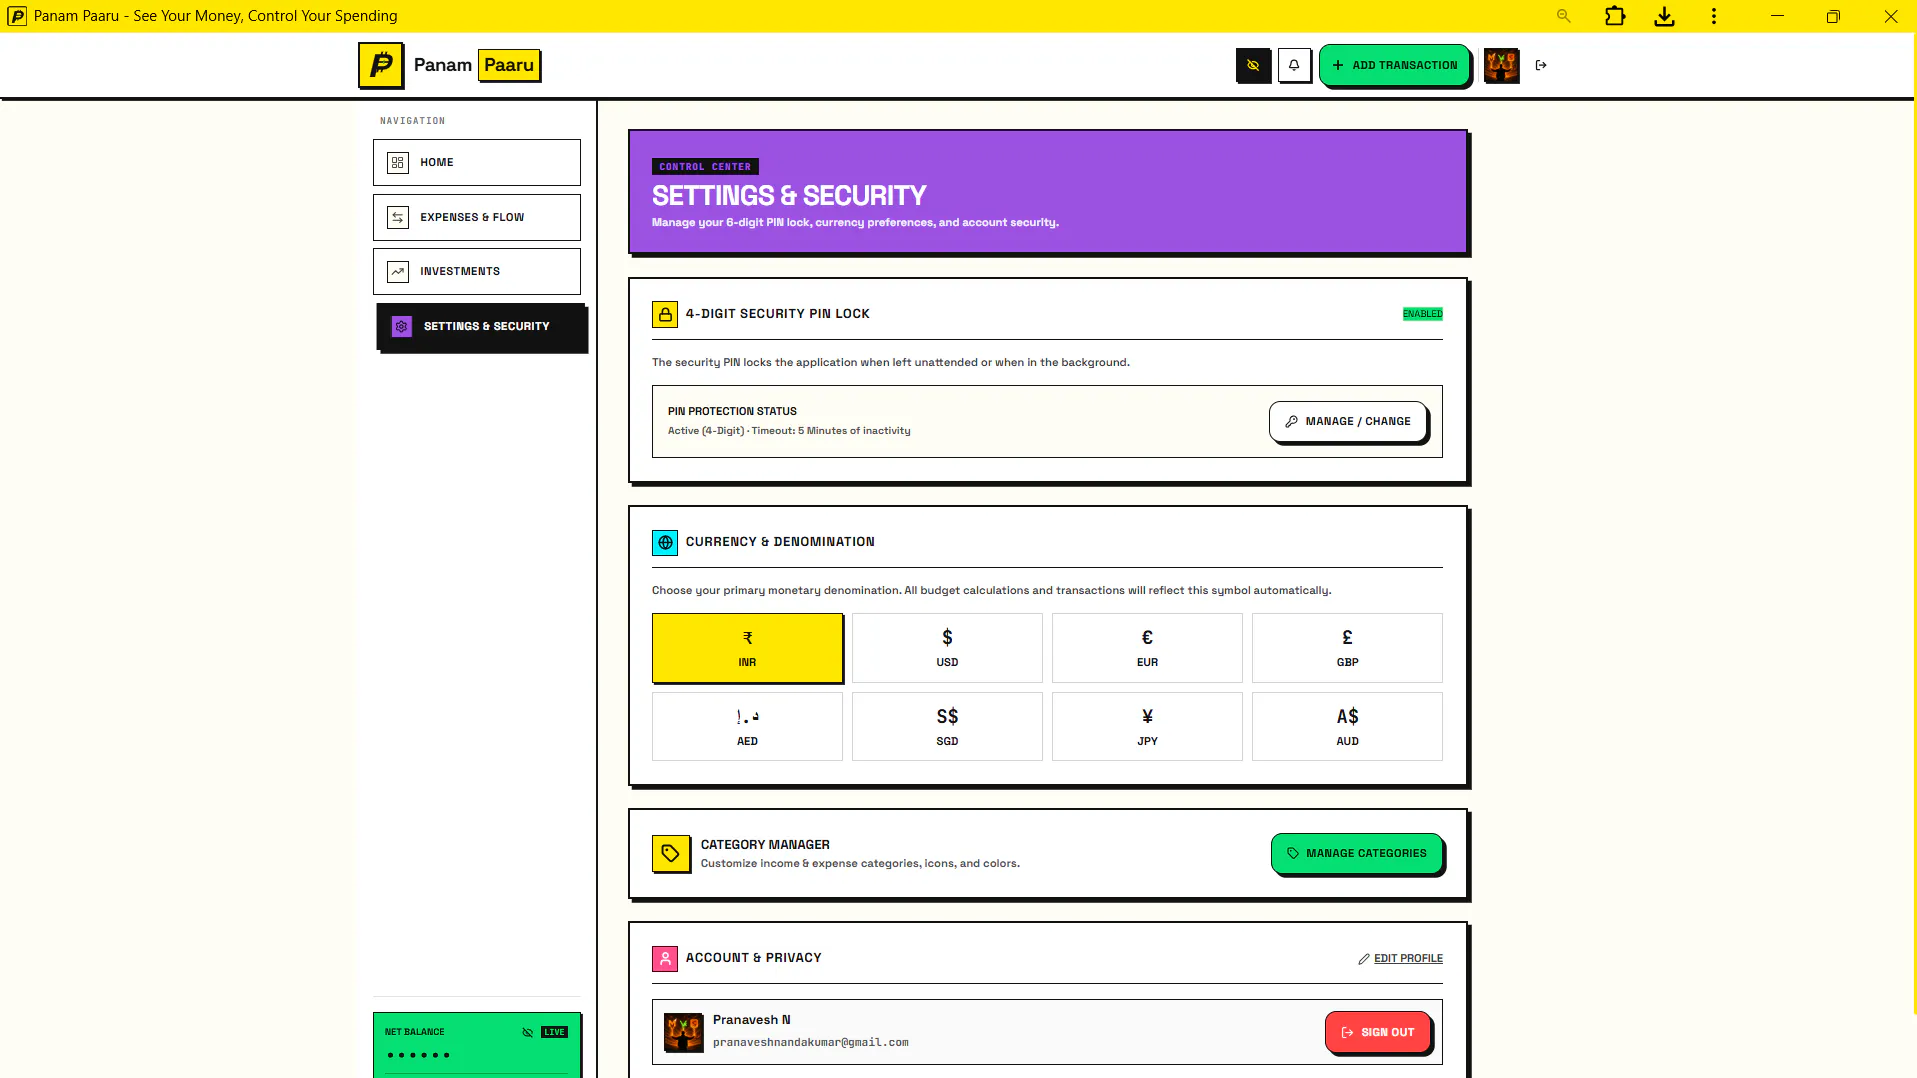Open Investments page
1917x1078 pixels.
(x=476, y=271)
